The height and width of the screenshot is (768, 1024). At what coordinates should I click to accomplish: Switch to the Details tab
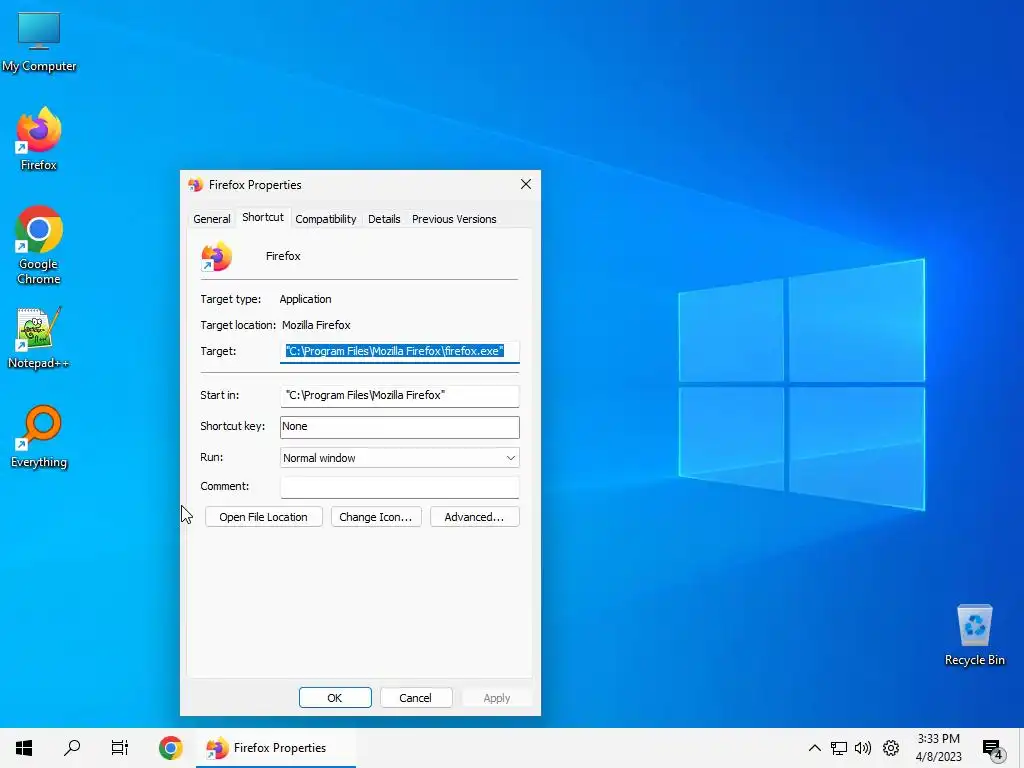[x=384, y=219]
